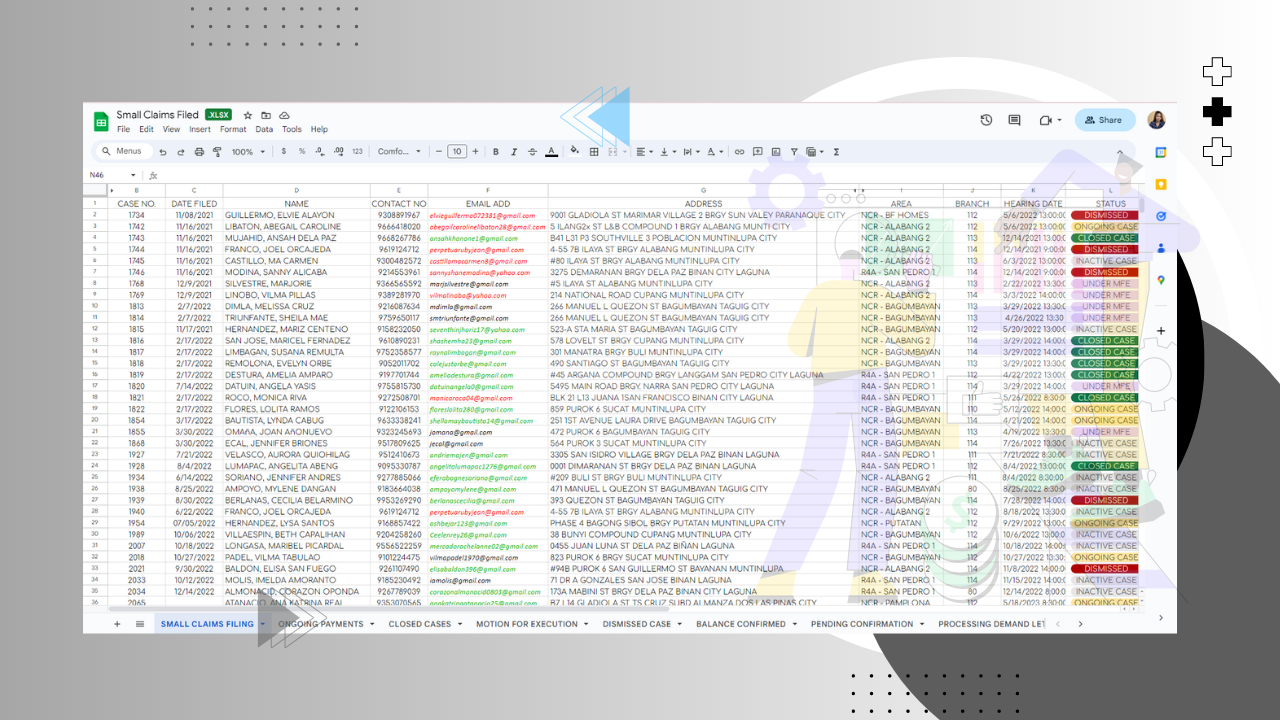Print the spreadsheet
The height and width of the screenshot is (720, 1280).
(x=199, y=152)
